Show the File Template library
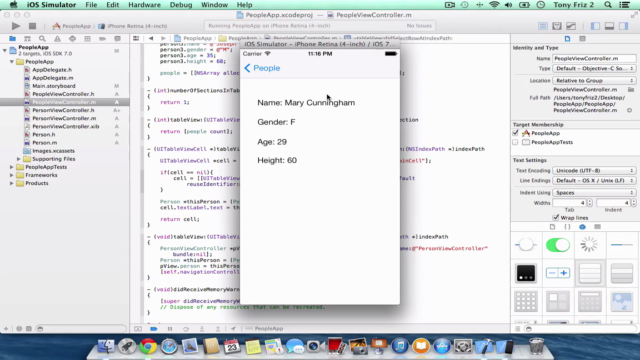 (552, 227)
